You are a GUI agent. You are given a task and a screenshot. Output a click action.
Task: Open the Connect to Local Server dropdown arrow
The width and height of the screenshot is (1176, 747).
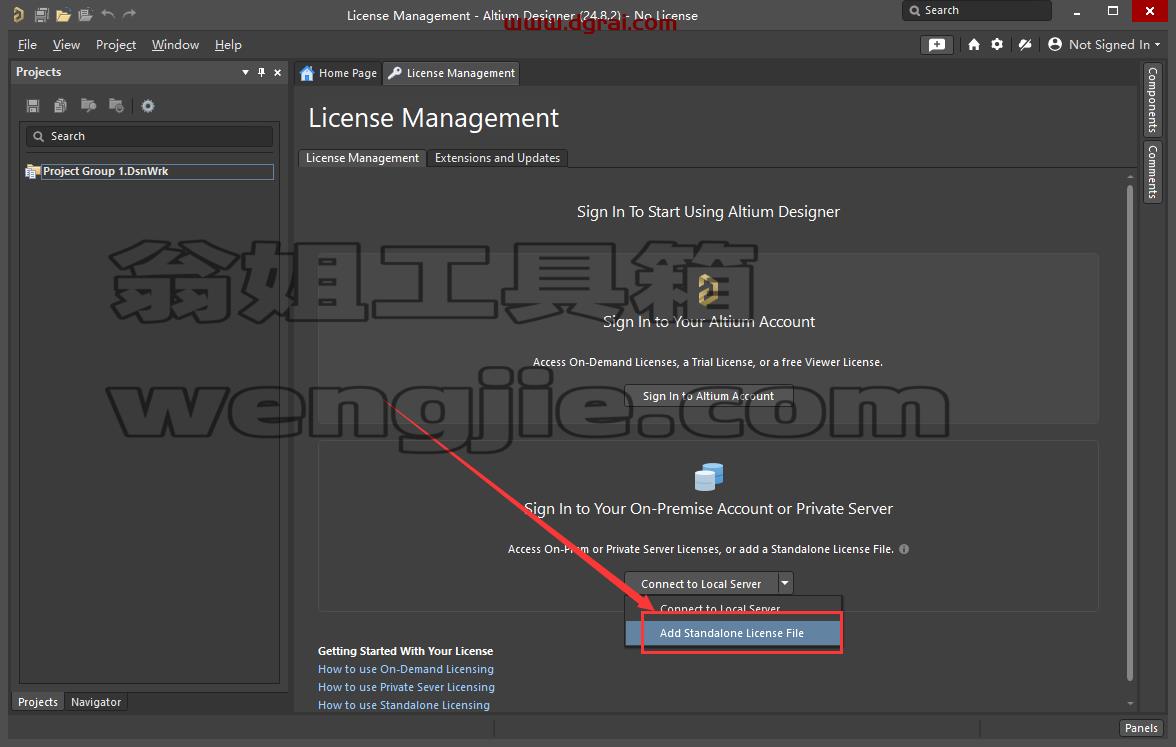coord(784,583)
